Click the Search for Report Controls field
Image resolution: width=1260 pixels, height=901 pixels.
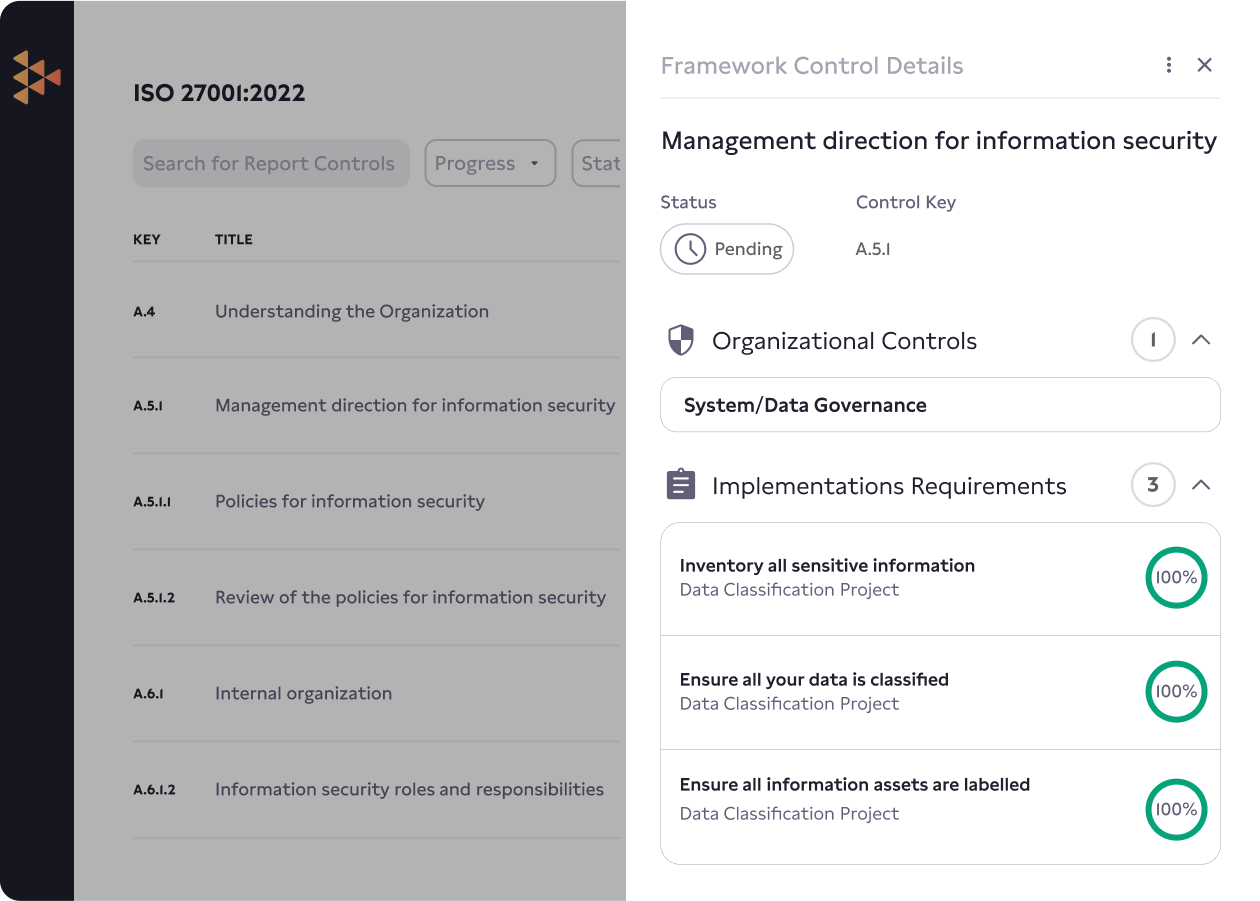click(271, 163)
